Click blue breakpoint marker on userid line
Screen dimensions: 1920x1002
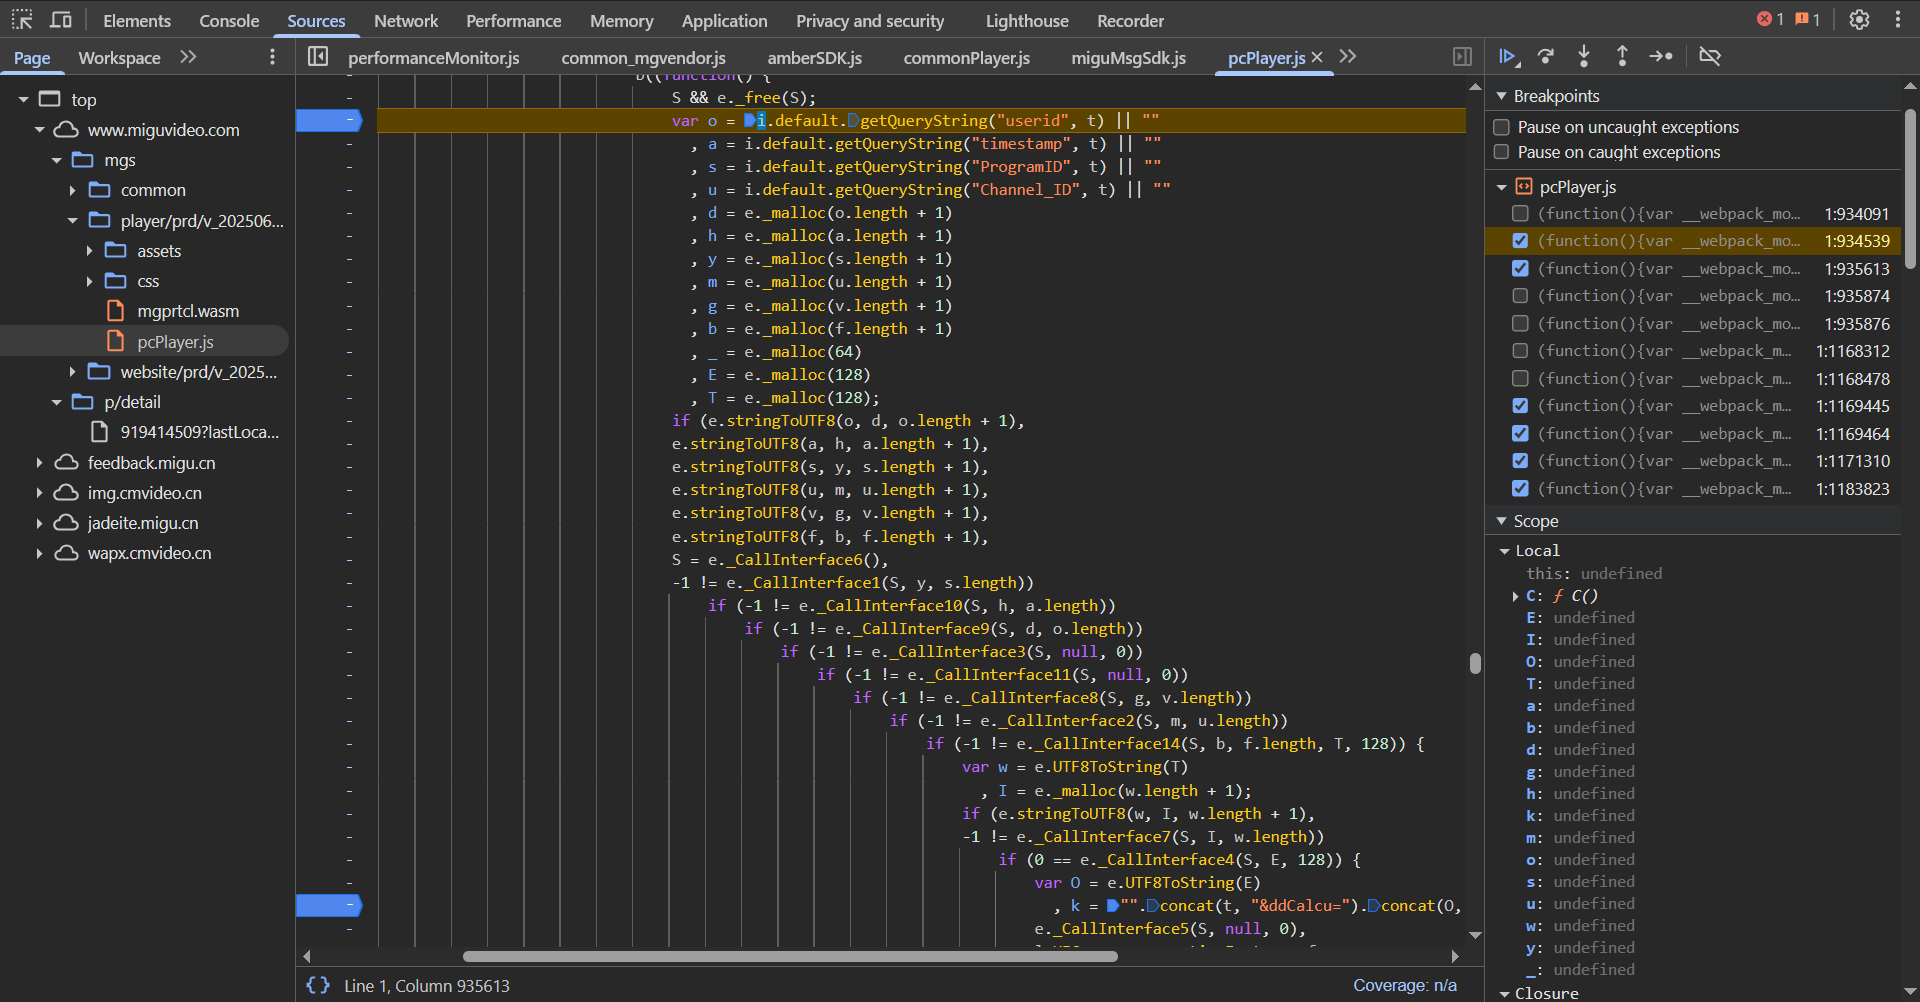[x=329, y=120]
